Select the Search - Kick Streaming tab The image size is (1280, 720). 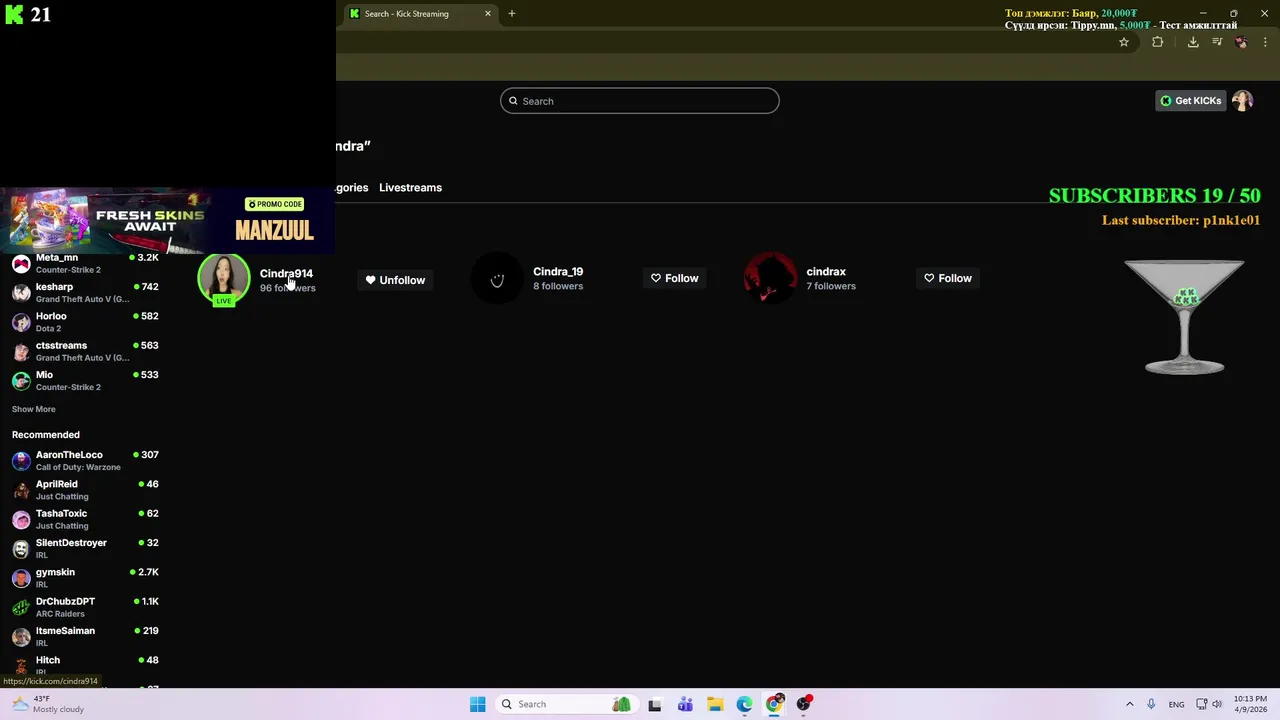point(420,14)
